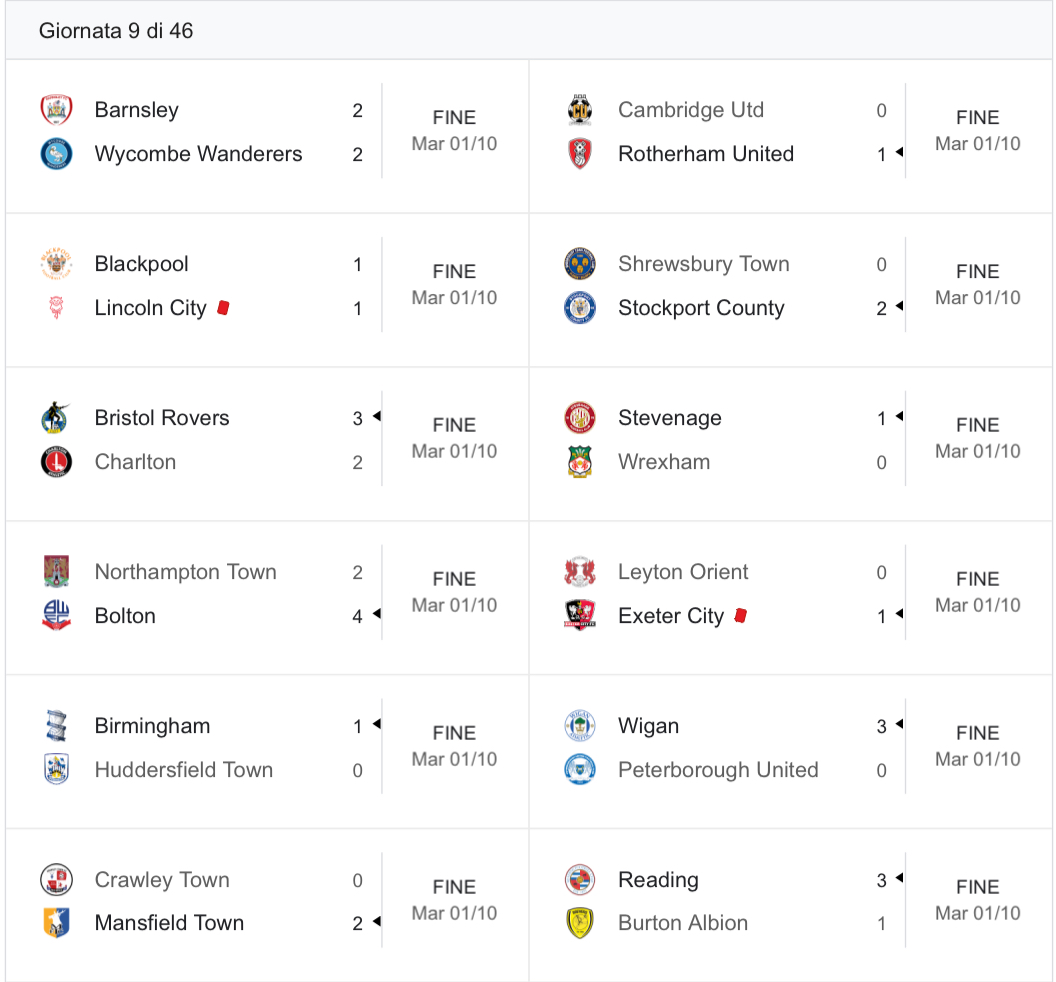Click the Bolton club crest icon
The width and height of the screenshot is (1056, 982).
point(57,616)
